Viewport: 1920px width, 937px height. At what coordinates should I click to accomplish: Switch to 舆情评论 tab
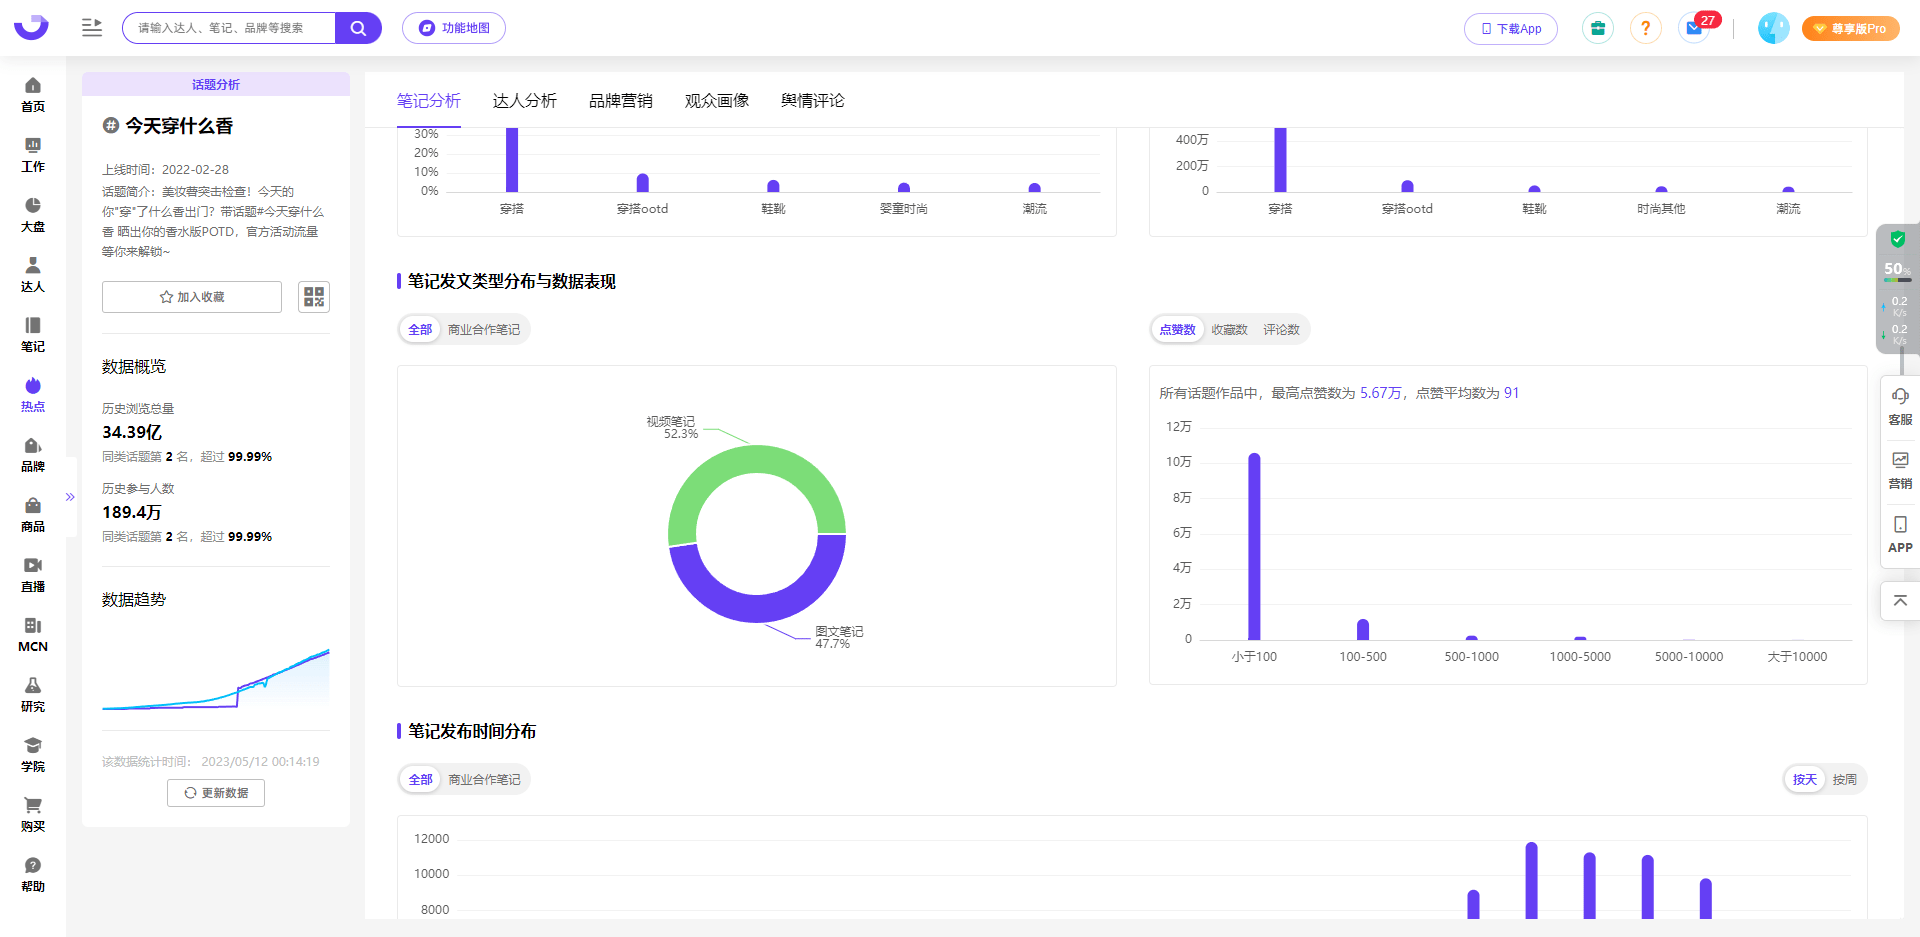click(x=813, y=101)
